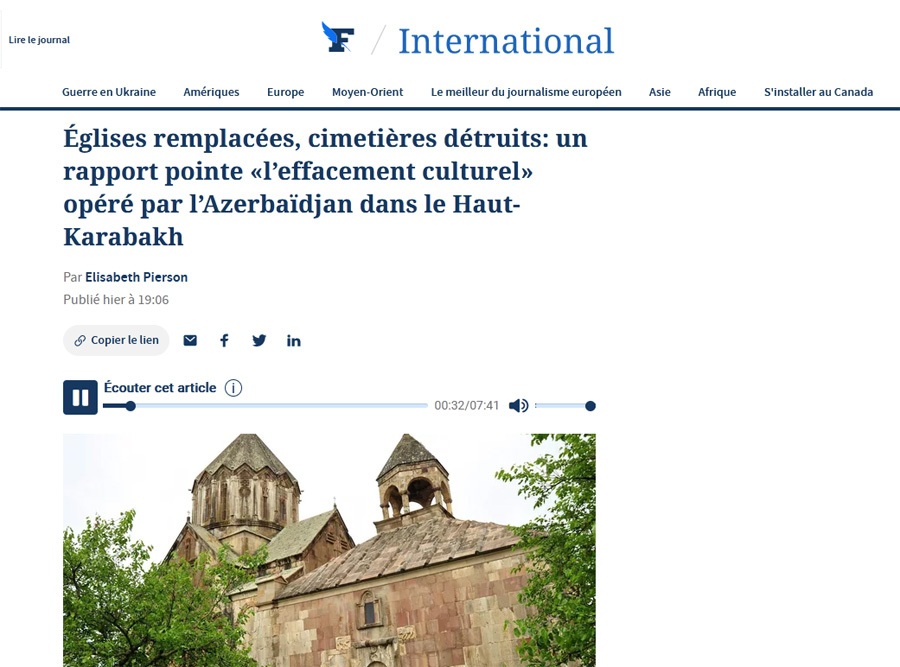Viewport: 900px width, 667px height.
Task: Click the Publié hier à 19:06 text
Action: pos(116,300)
